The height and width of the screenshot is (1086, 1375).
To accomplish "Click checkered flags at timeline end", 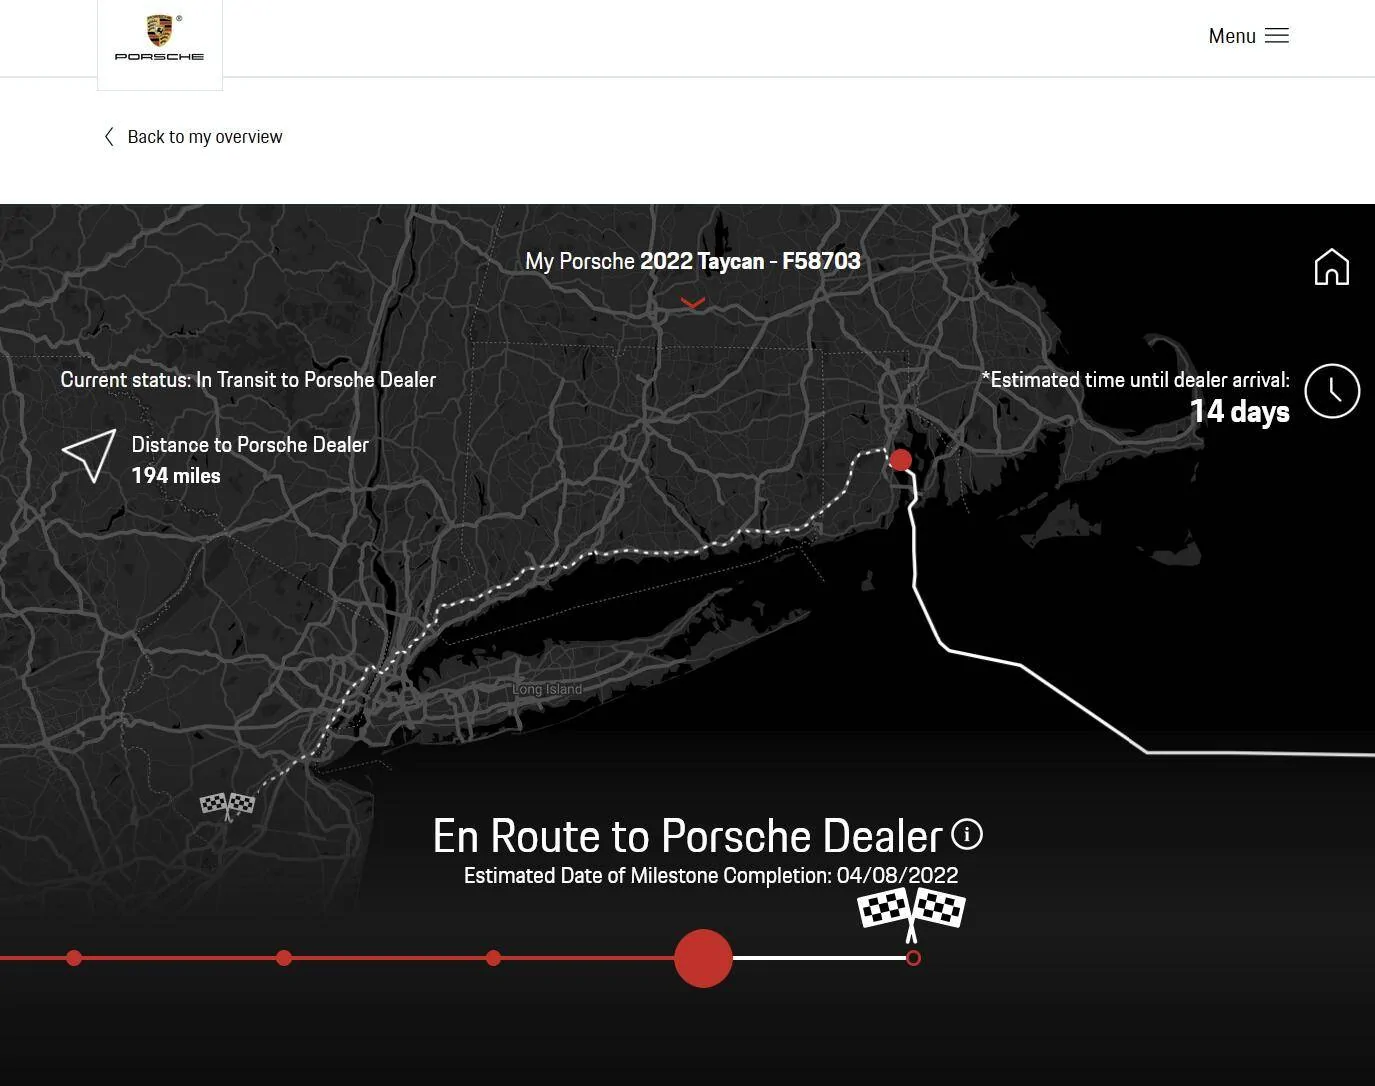I will [x=911, y=914].
